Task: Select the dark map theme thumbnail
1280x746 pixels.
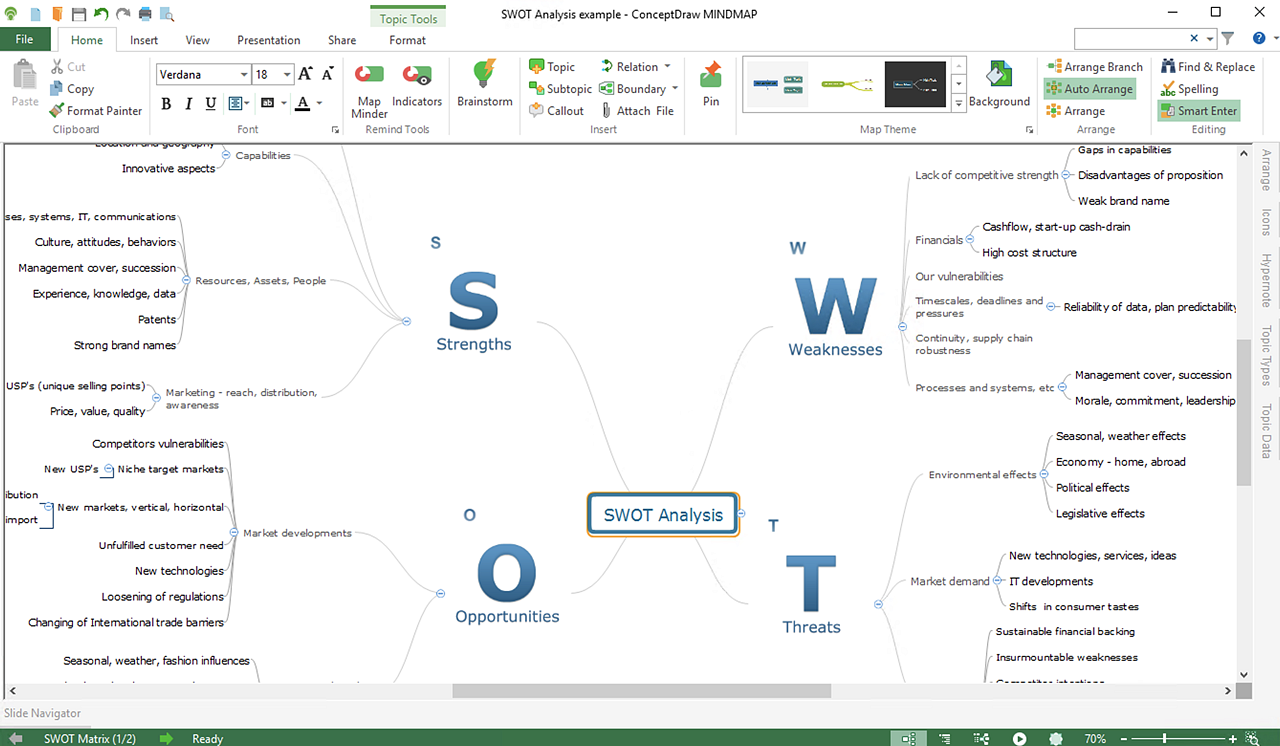Action: pyautogui.click(x=915, y=84)
